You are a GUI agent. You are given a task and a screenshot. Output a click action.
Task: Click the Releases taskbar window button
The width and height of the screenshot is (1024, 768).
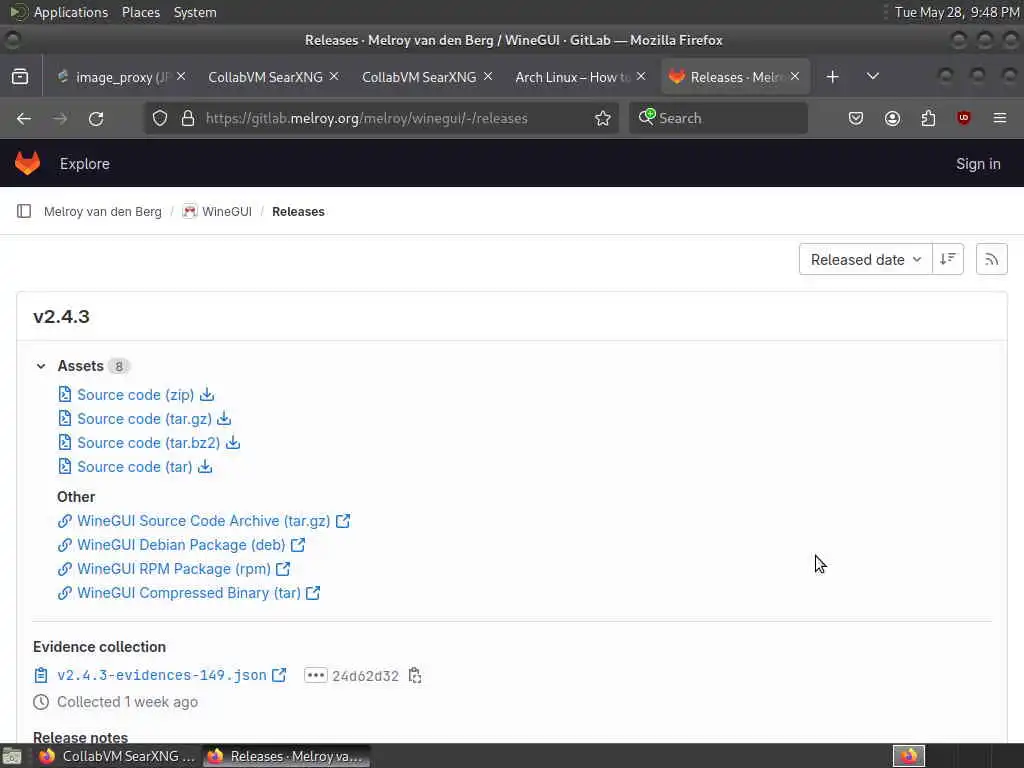point(286,756)
